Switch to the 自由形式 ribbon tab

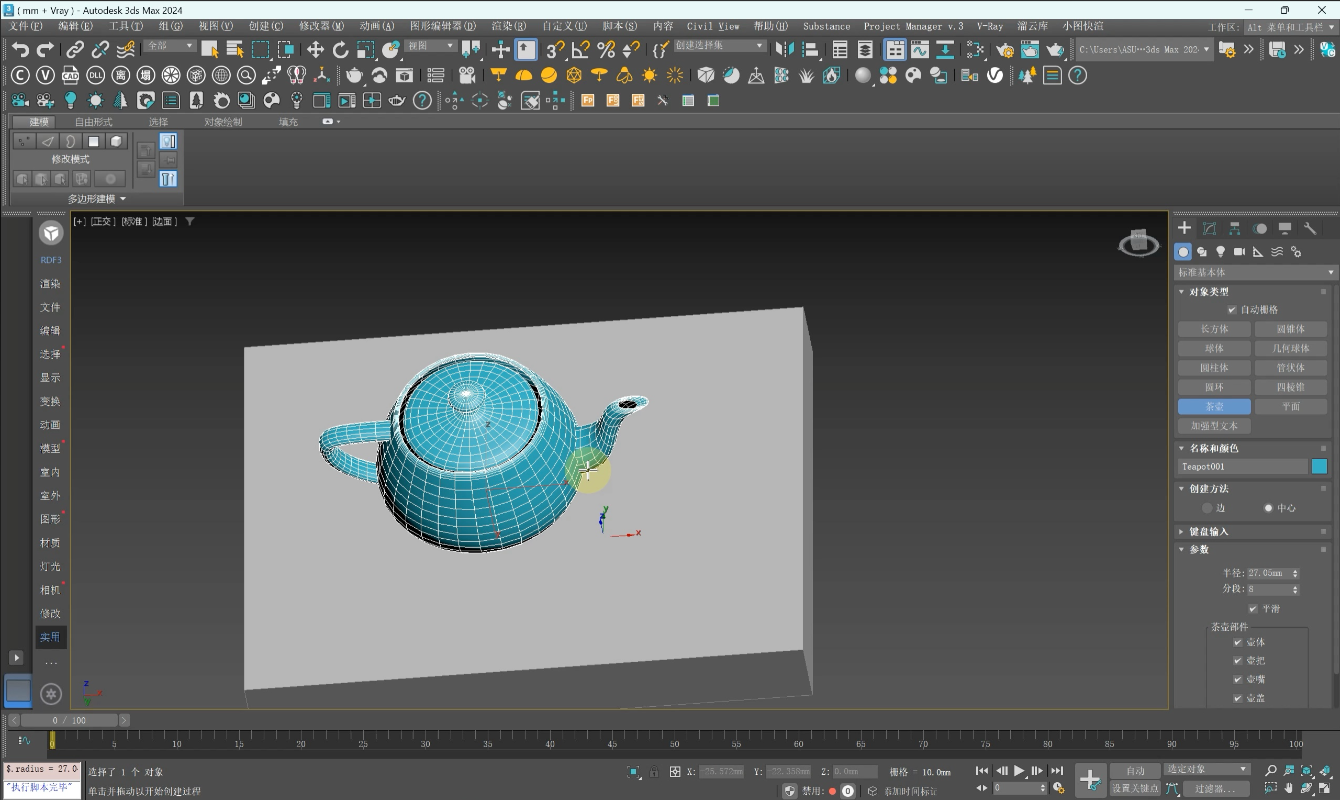94,122
